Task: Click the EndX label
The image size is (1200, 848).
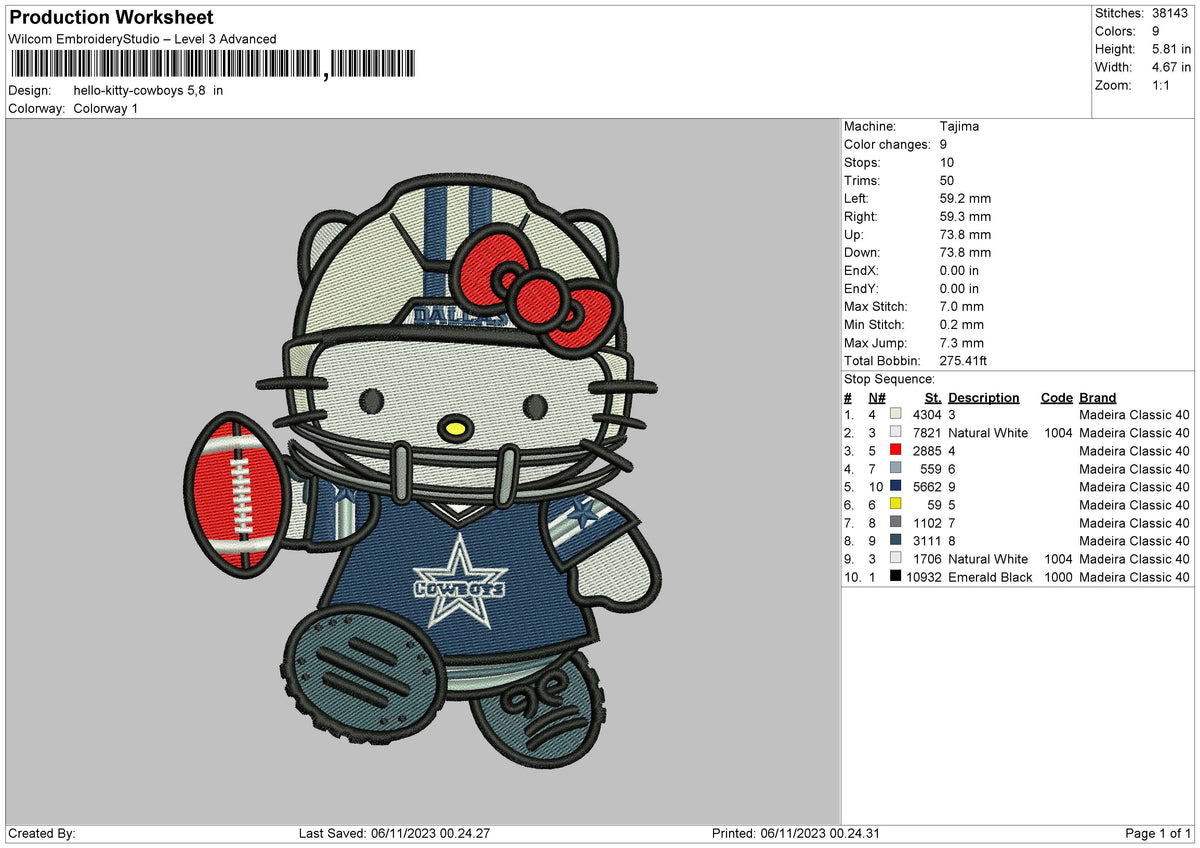Action: pos(862,271)
